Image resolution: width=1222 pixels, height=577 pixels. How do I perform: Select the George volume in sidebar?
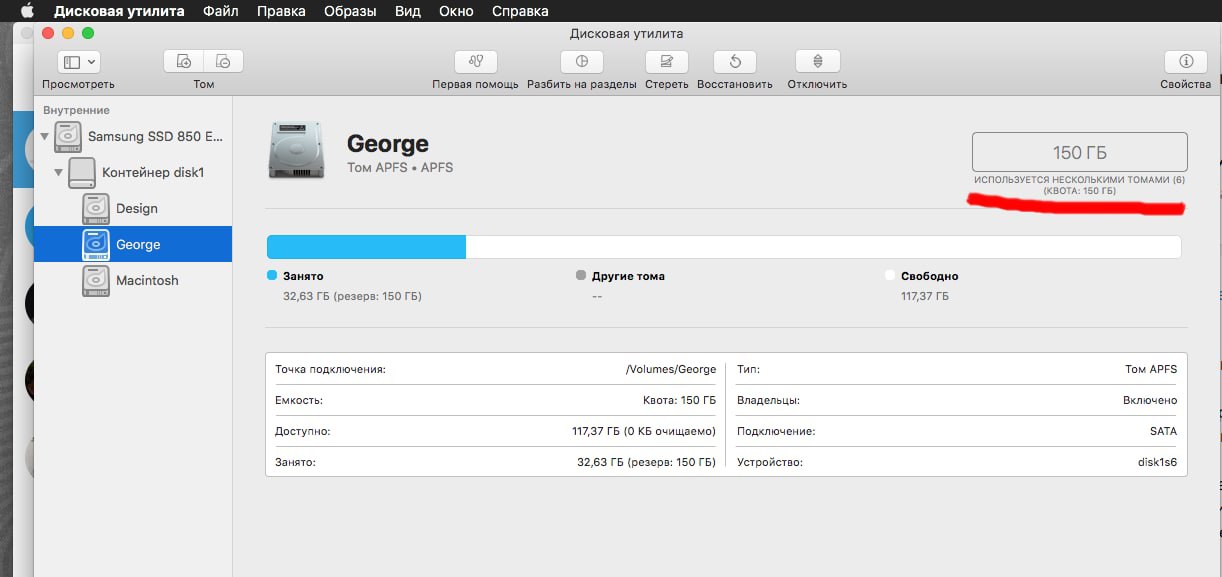[133, 244]
